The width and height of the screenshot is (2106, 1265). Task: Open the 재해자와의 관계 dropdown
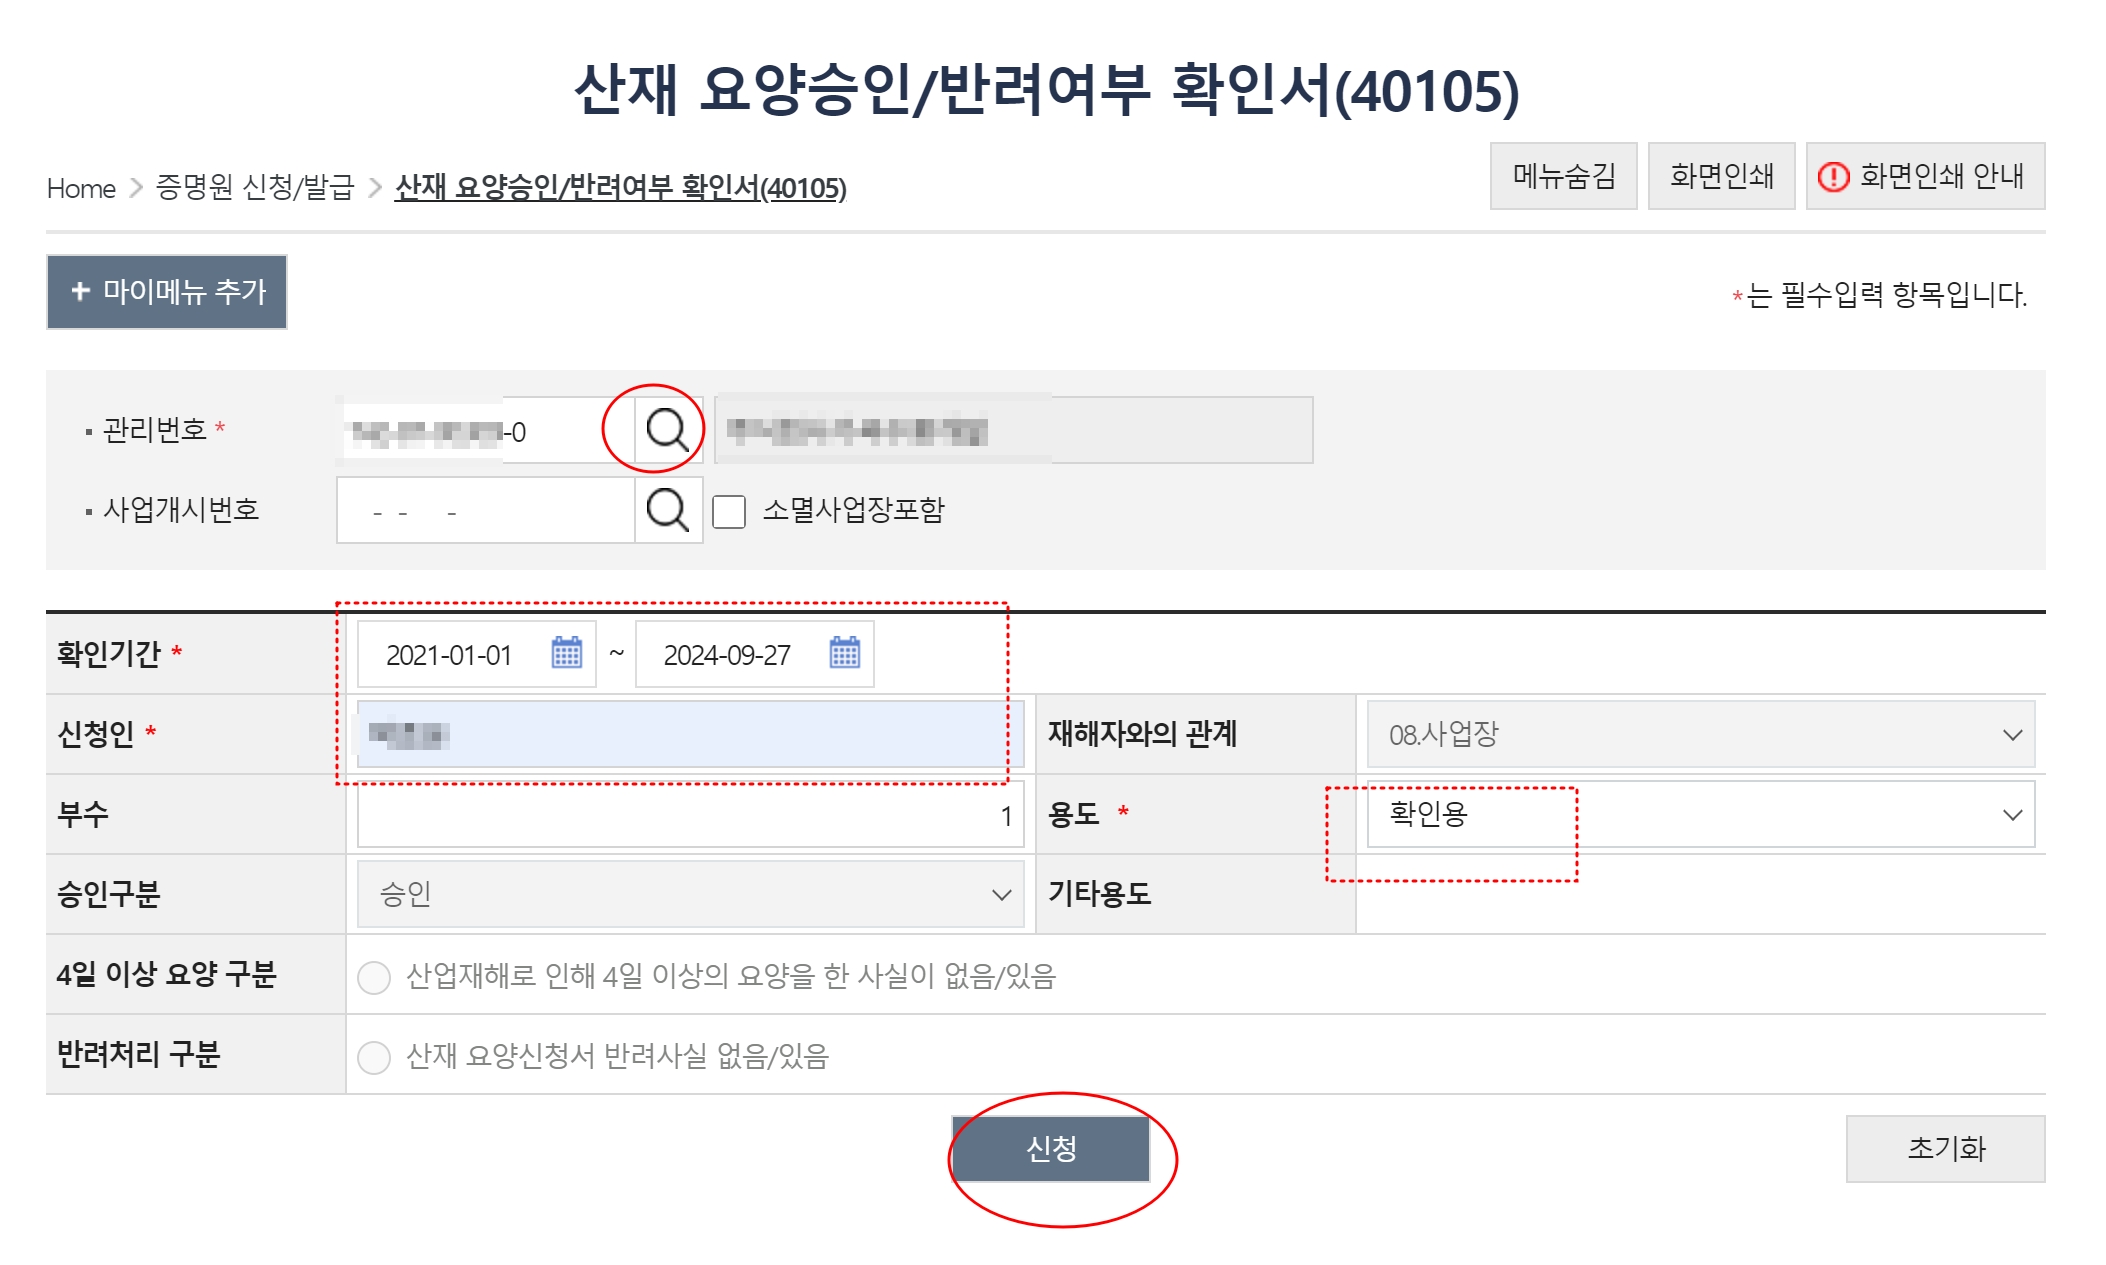(x=1700, y=734)
